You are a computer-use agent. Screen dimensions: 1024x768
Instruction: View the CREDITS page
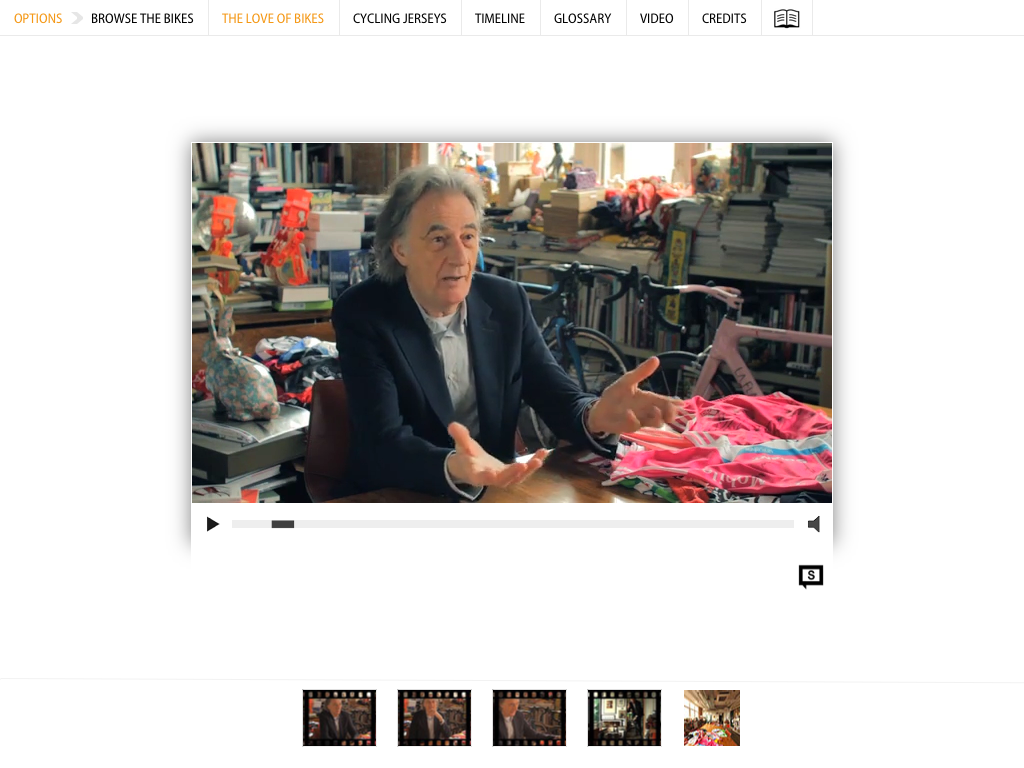(x=724, y=18)
